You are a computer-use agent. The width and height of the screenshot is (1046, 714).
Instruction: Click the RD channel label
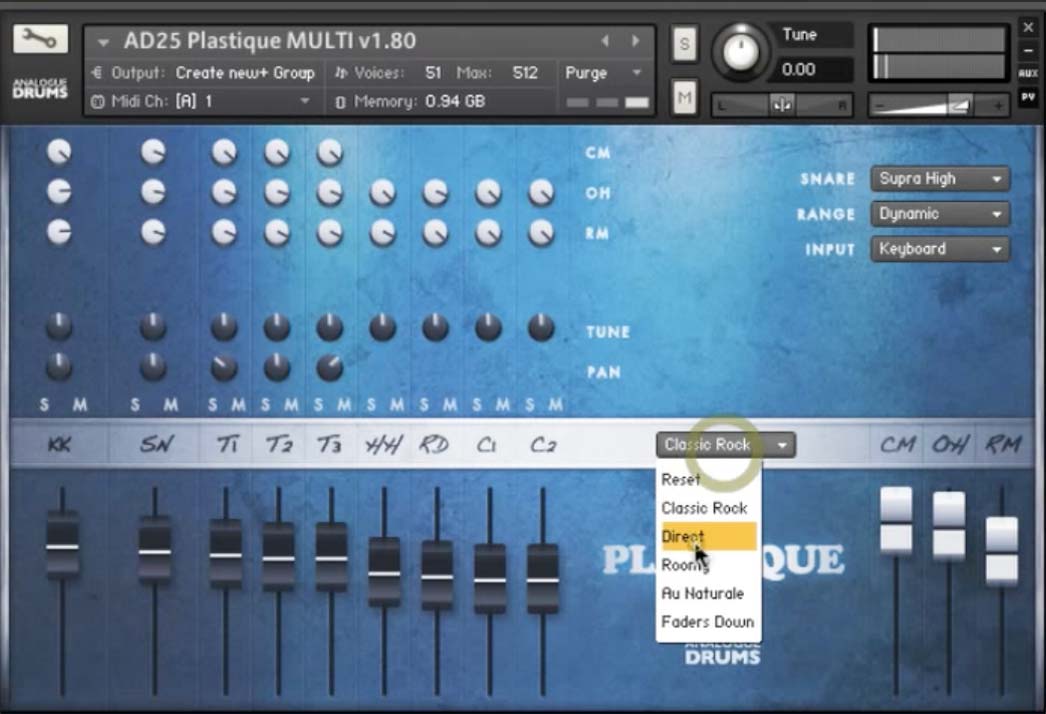point(434,444)
